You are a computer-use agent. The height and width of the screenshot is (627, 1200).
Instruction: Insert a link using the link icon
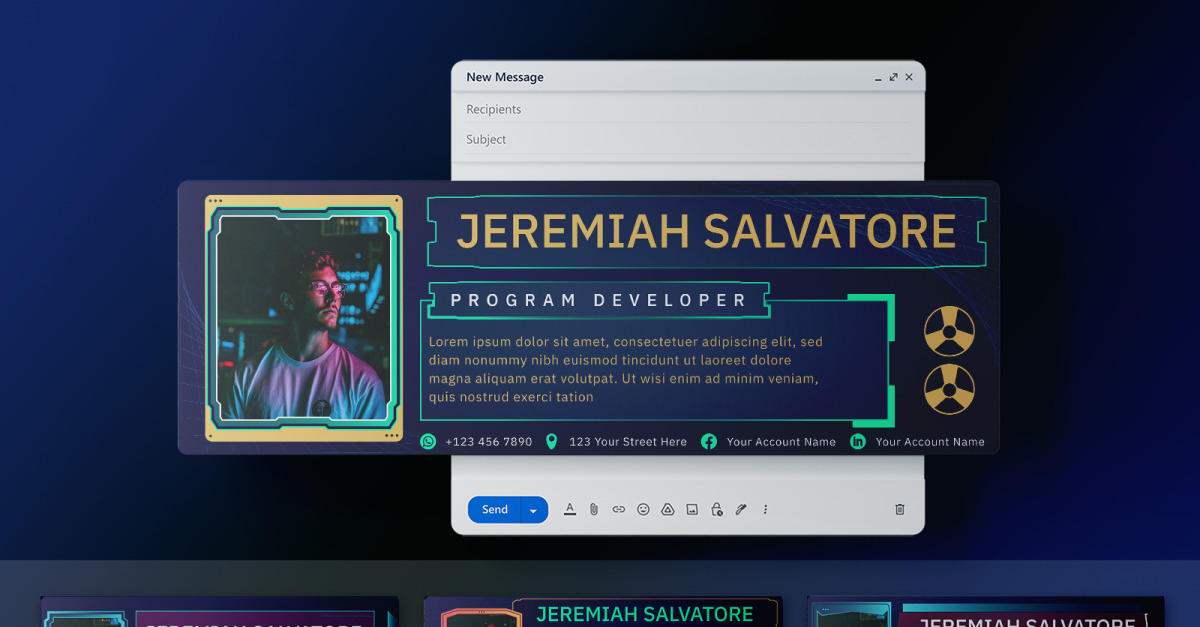point(618,509)
